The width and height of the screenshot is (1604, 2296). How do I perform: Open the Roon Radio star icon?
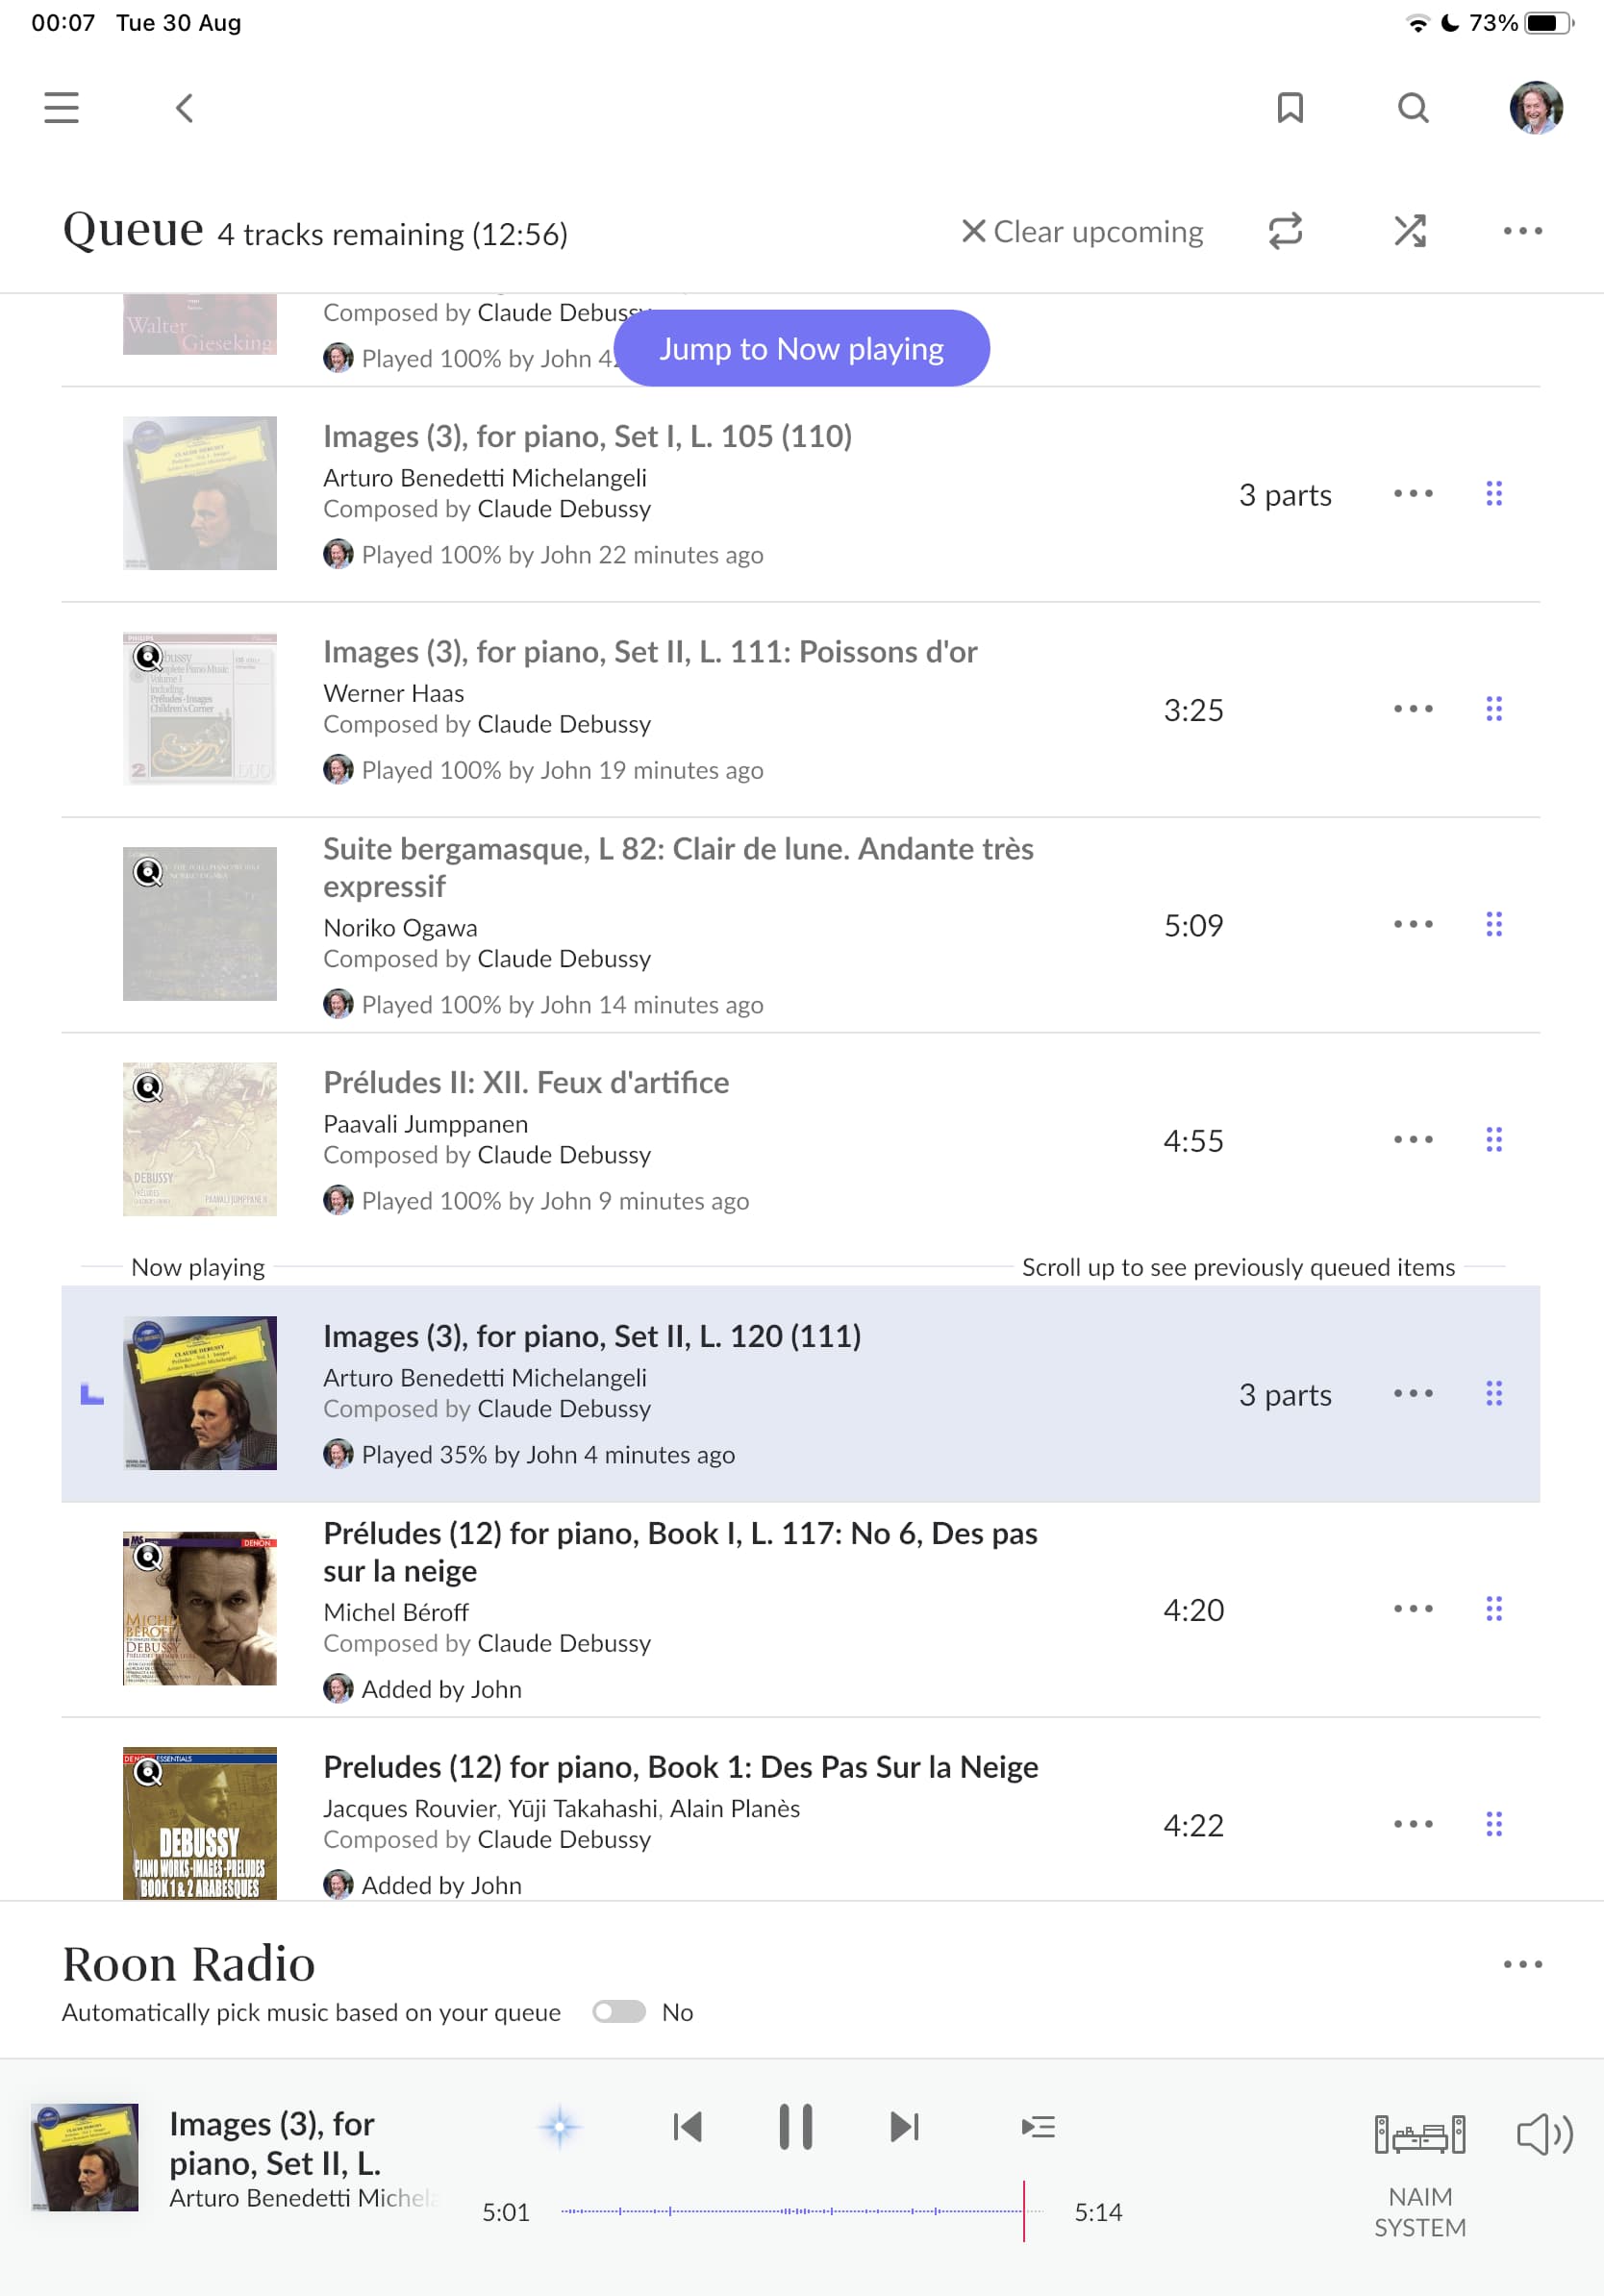(x=560, y=2126)
